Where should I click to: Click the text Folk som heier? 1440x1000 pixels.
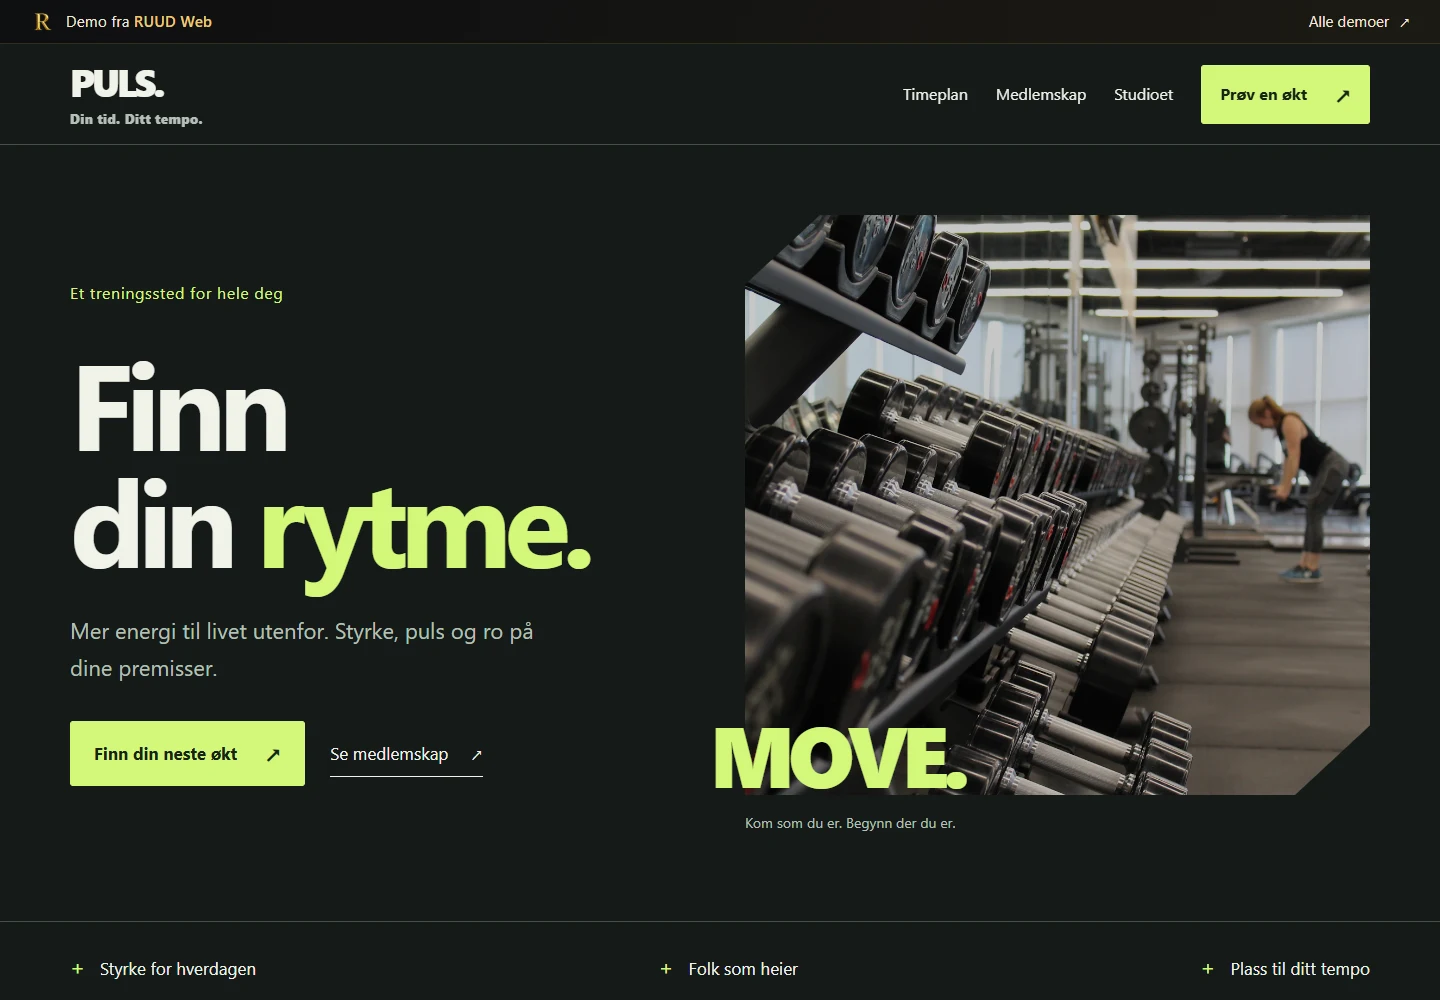[743, 969]
